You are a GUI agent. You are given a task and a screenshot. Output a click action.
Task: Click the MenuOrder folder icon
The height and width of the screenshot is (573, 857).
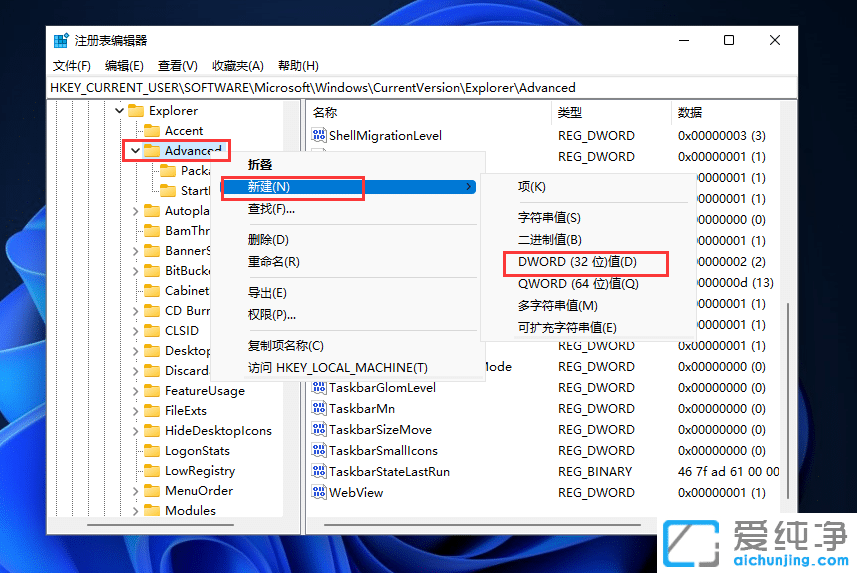tap(152, 491)
